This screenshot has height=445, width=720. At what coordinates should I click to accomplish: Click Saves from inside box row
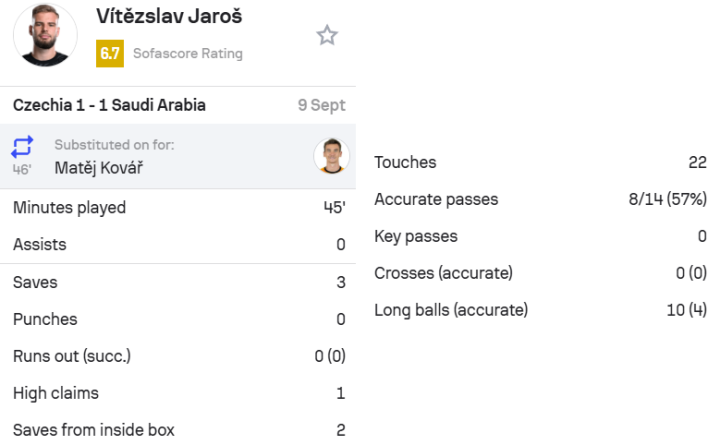tap(178, 430)
